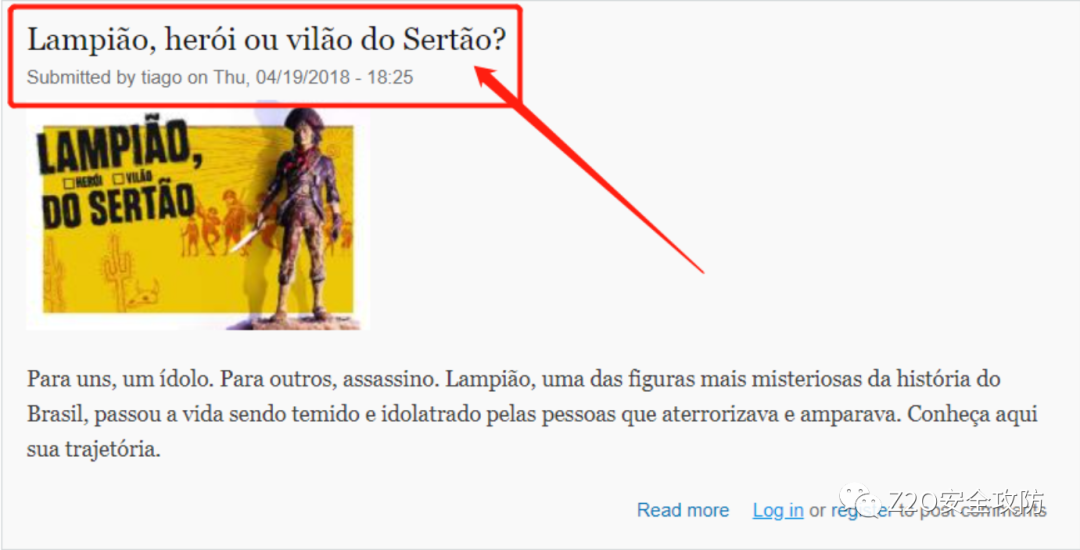Click the DO SERTÃO text inside the image
This screenshot has height=550, width=1080.
click(x=118, y=206)
